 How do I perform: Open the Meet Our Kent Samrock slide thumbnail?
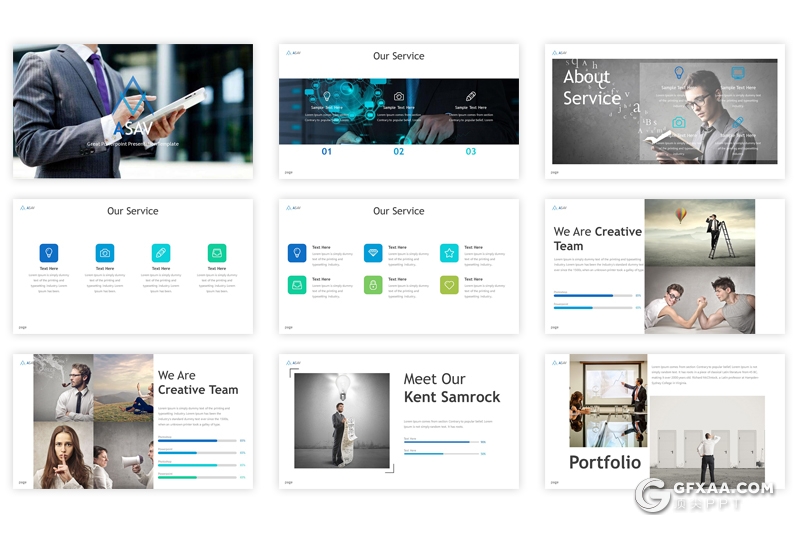tap(399, 421)
